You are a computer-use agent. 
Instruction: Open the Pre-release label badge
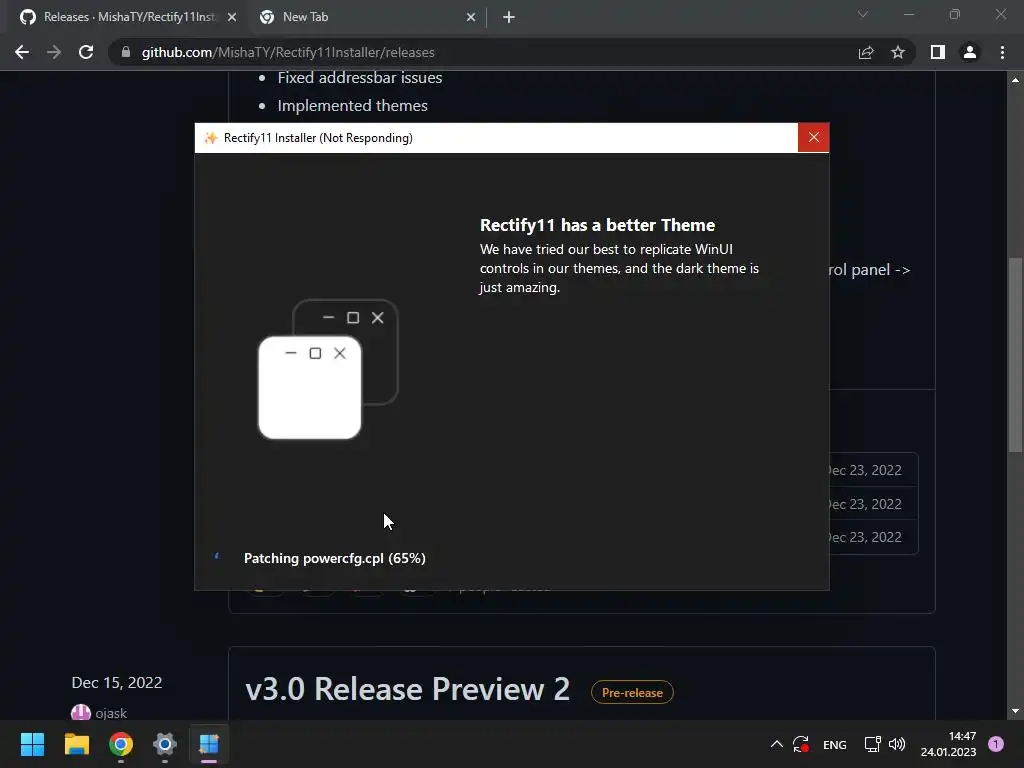(632, 692)
